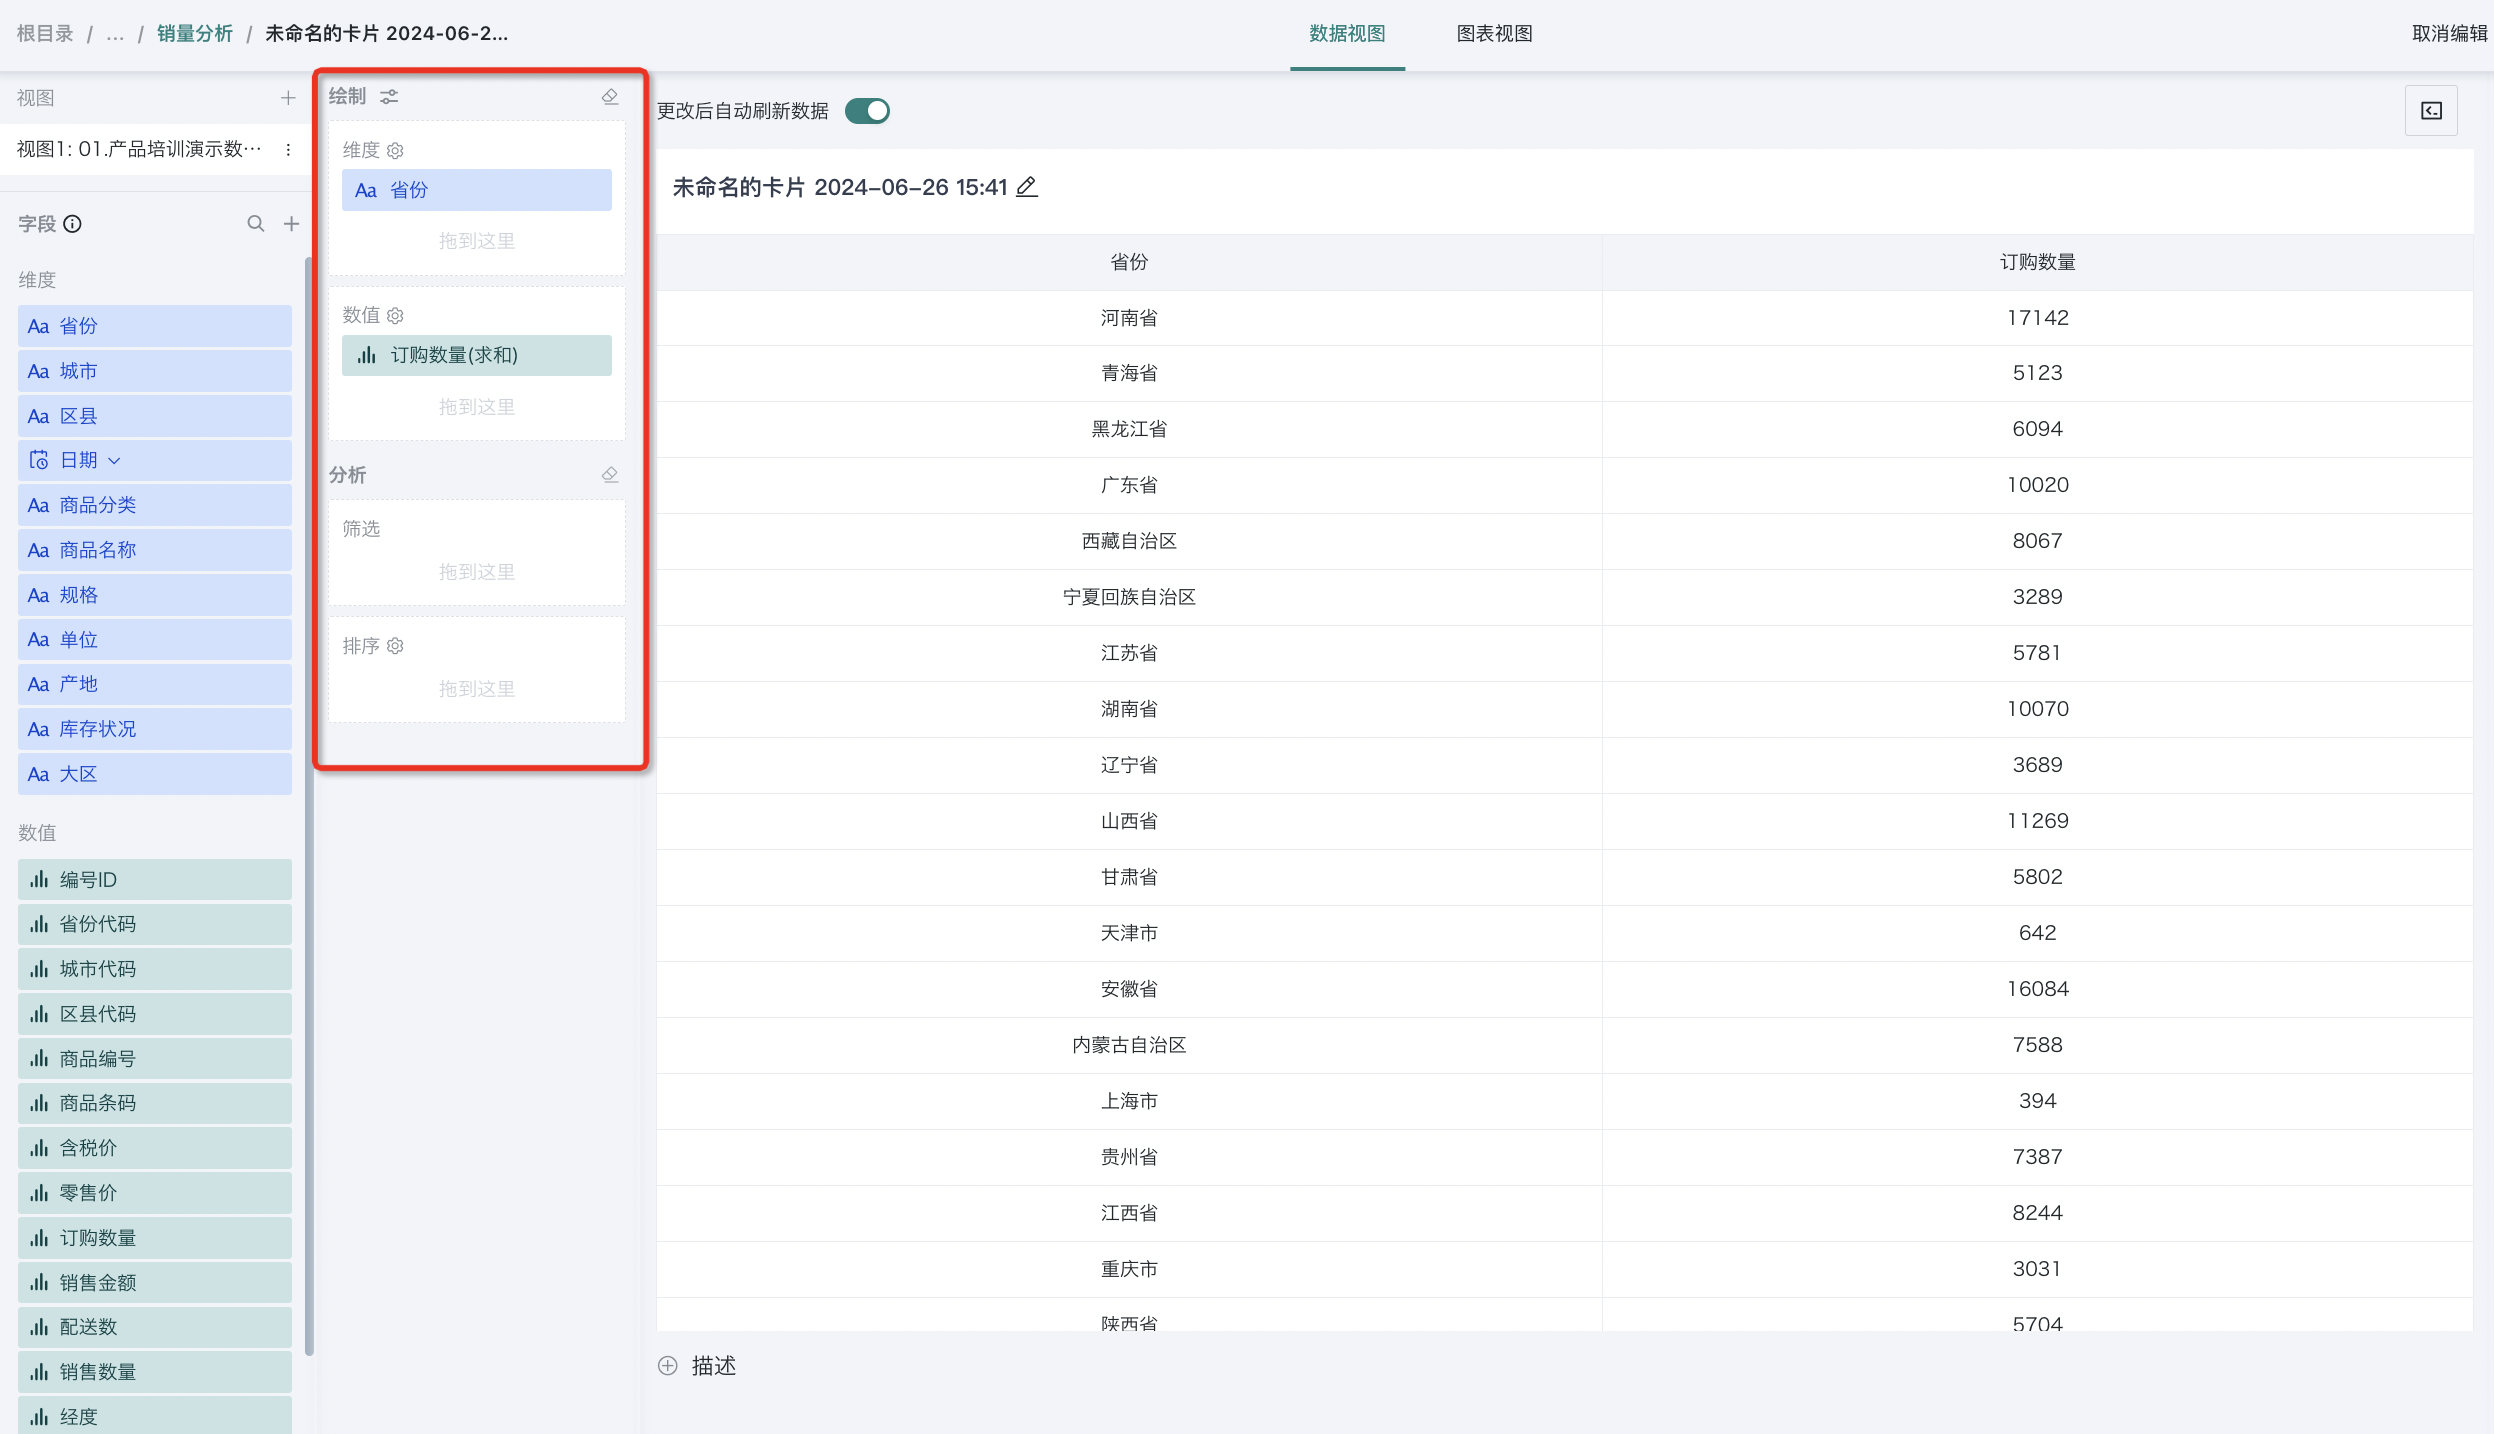Viewport: 2494px width, 1434px height.
Task: Collapse the panel with top-right icon
Action: [x=2431, y=111]
